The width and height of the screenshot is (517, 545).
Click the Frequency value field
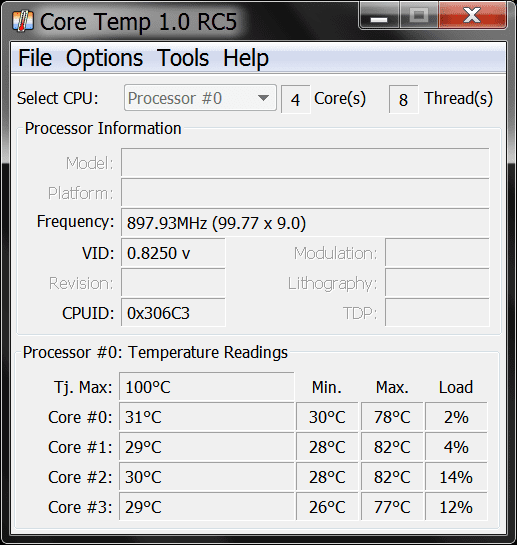[x=305, y=222]
